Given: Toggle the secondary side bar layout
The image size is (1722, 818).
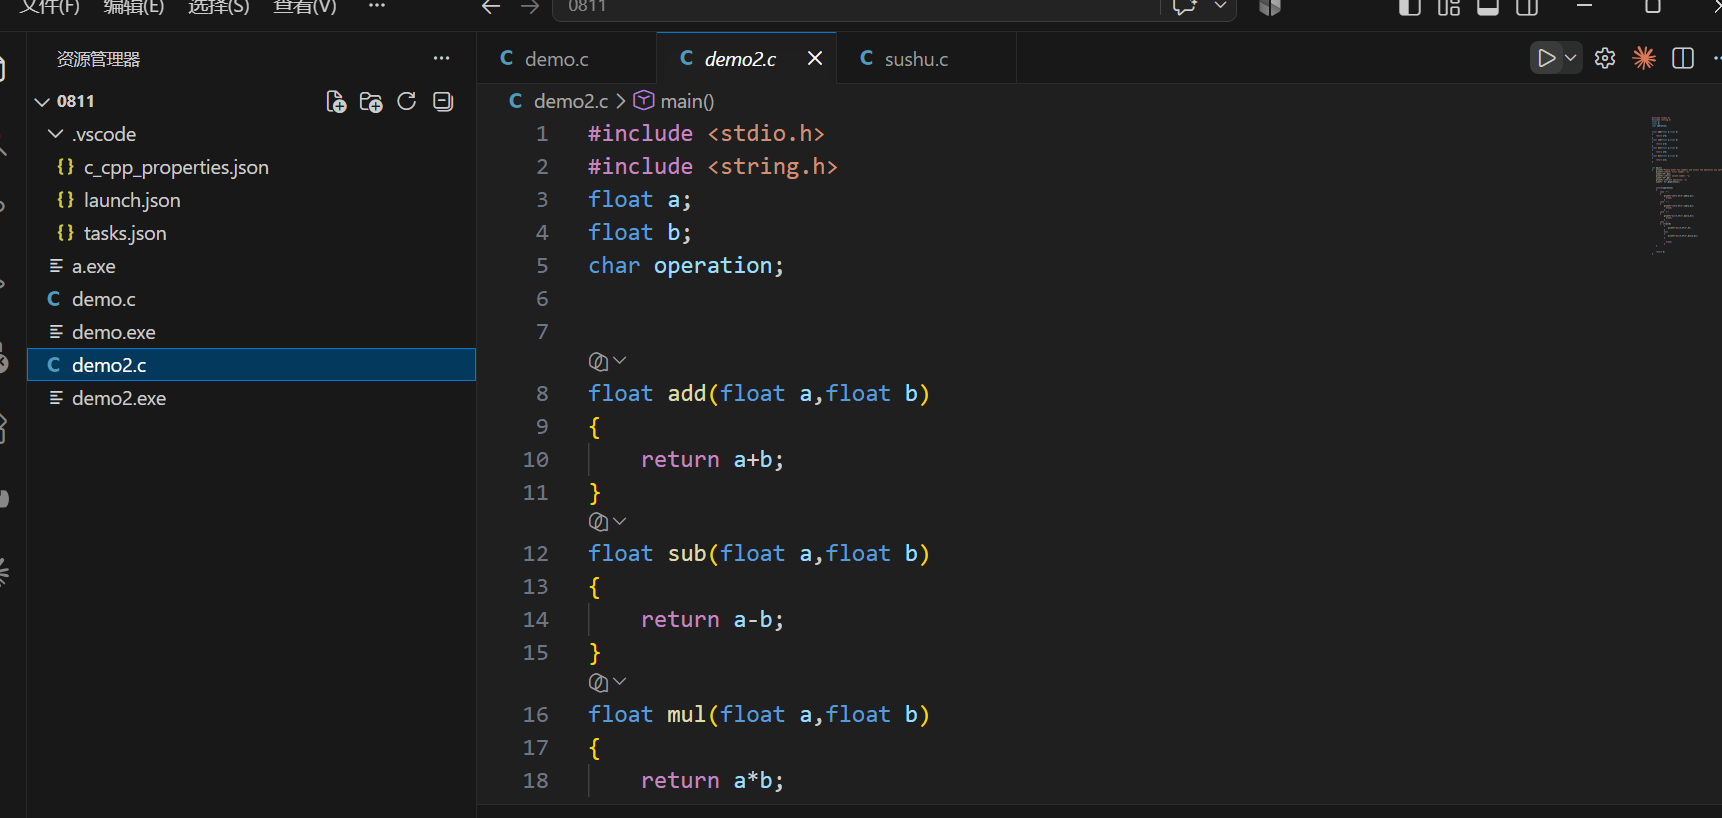Looking at the screenshot, I should [x=1527, y=7].
